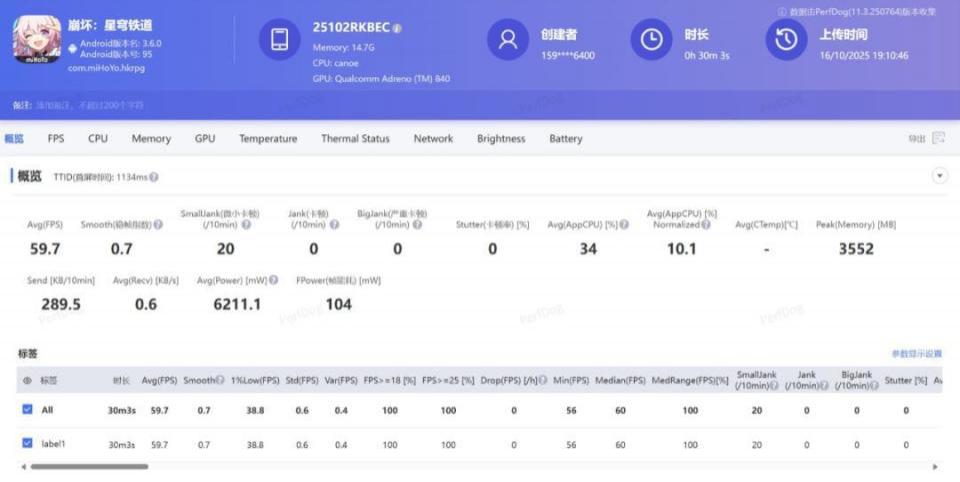Uncheck the All label checkbox
This screenshot has height=482, width=960.
click(x=27, y=409)
